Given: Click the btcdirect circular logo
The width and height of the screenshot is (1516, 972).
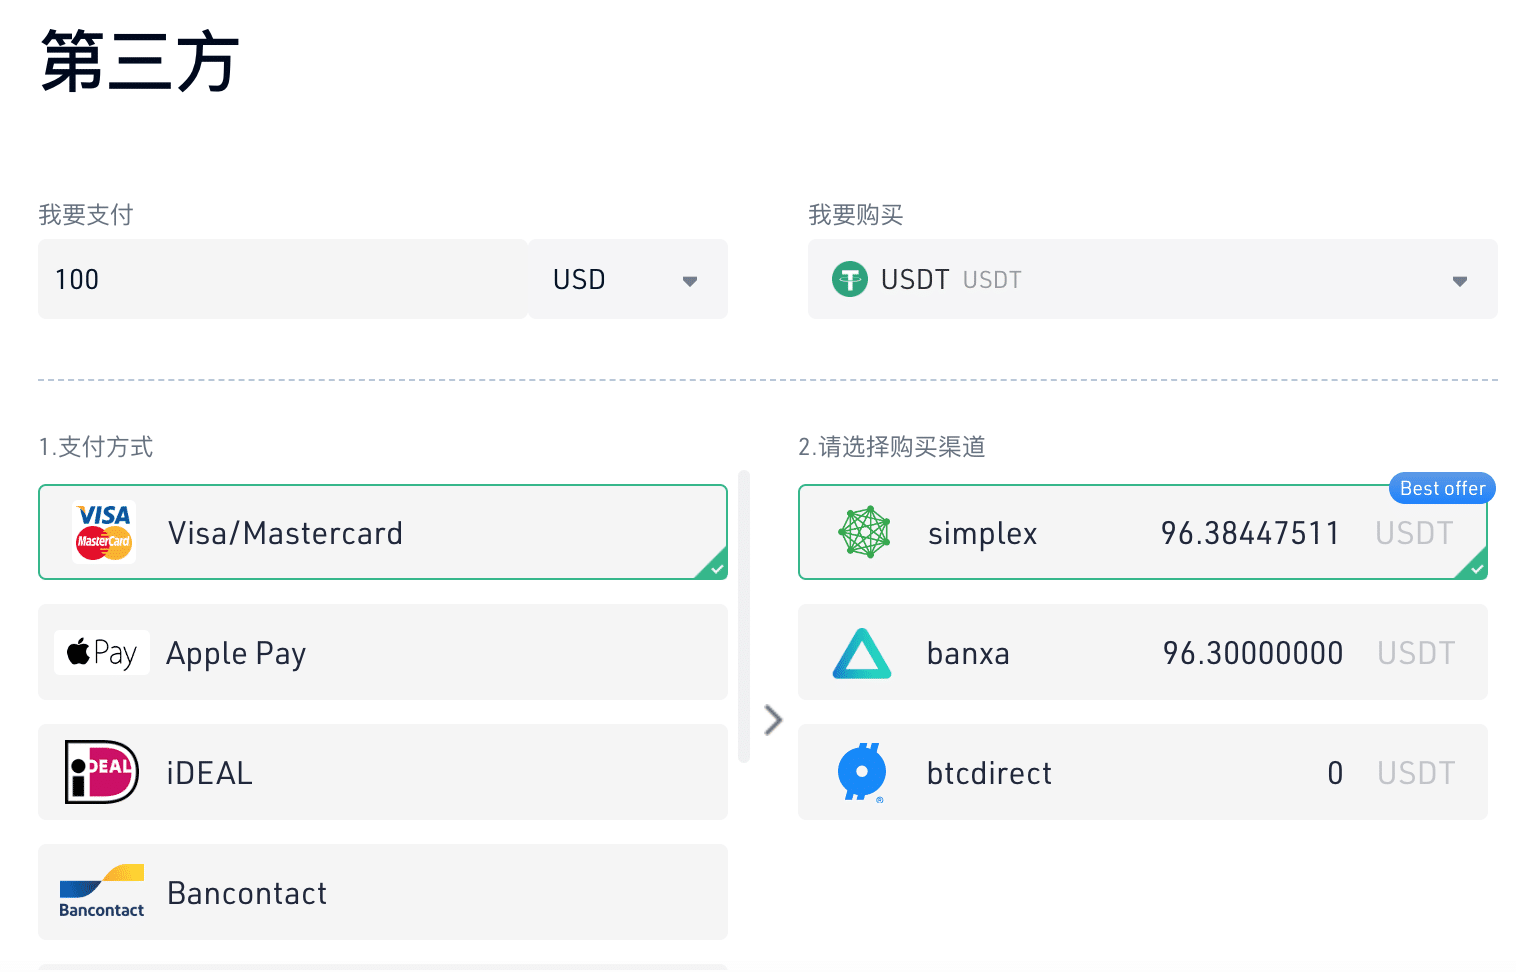Looking at the screenshot, I should click(861, 772).
